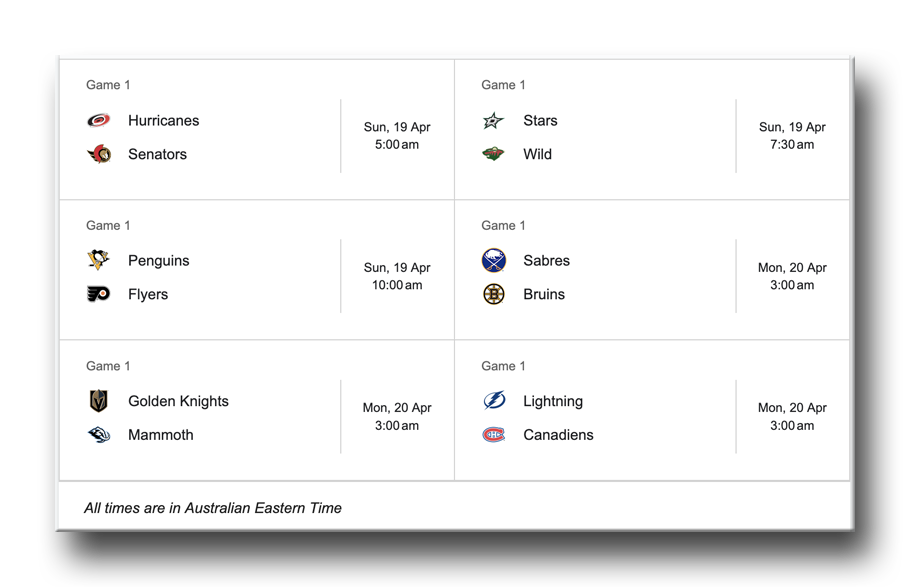Click the Canadiens team name
This screenshot has width=910, height=587.
558,436
